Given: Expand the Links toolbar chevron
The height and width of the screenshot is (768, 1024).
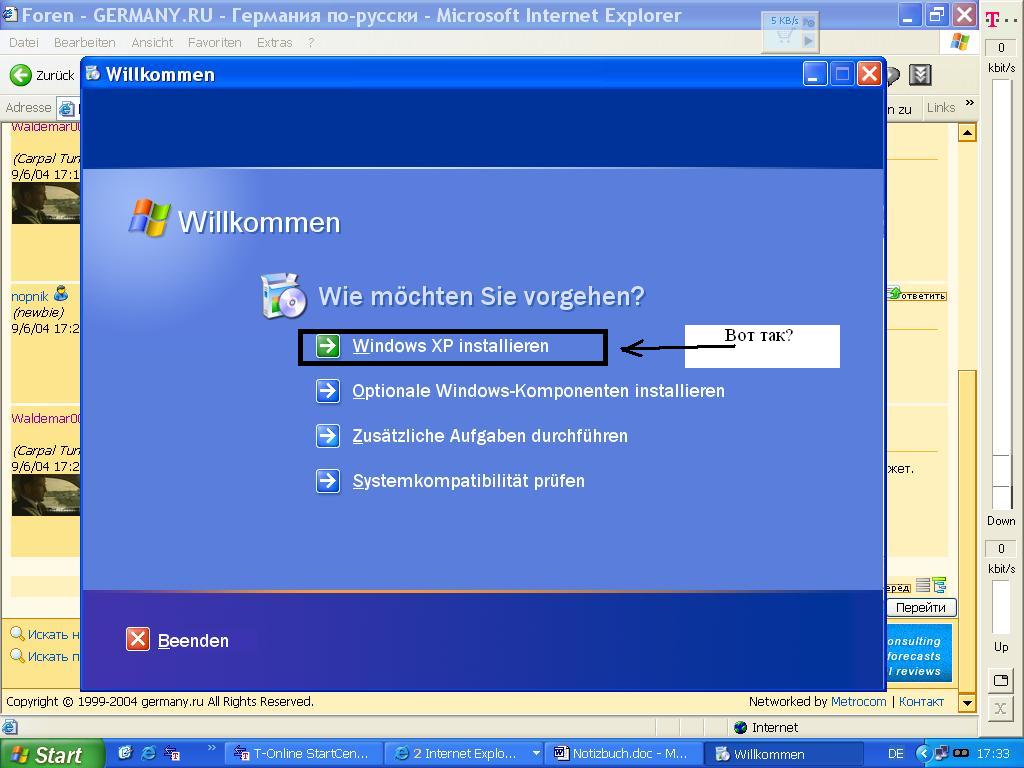Looking at the screenshot, I should tap(969, 103).
